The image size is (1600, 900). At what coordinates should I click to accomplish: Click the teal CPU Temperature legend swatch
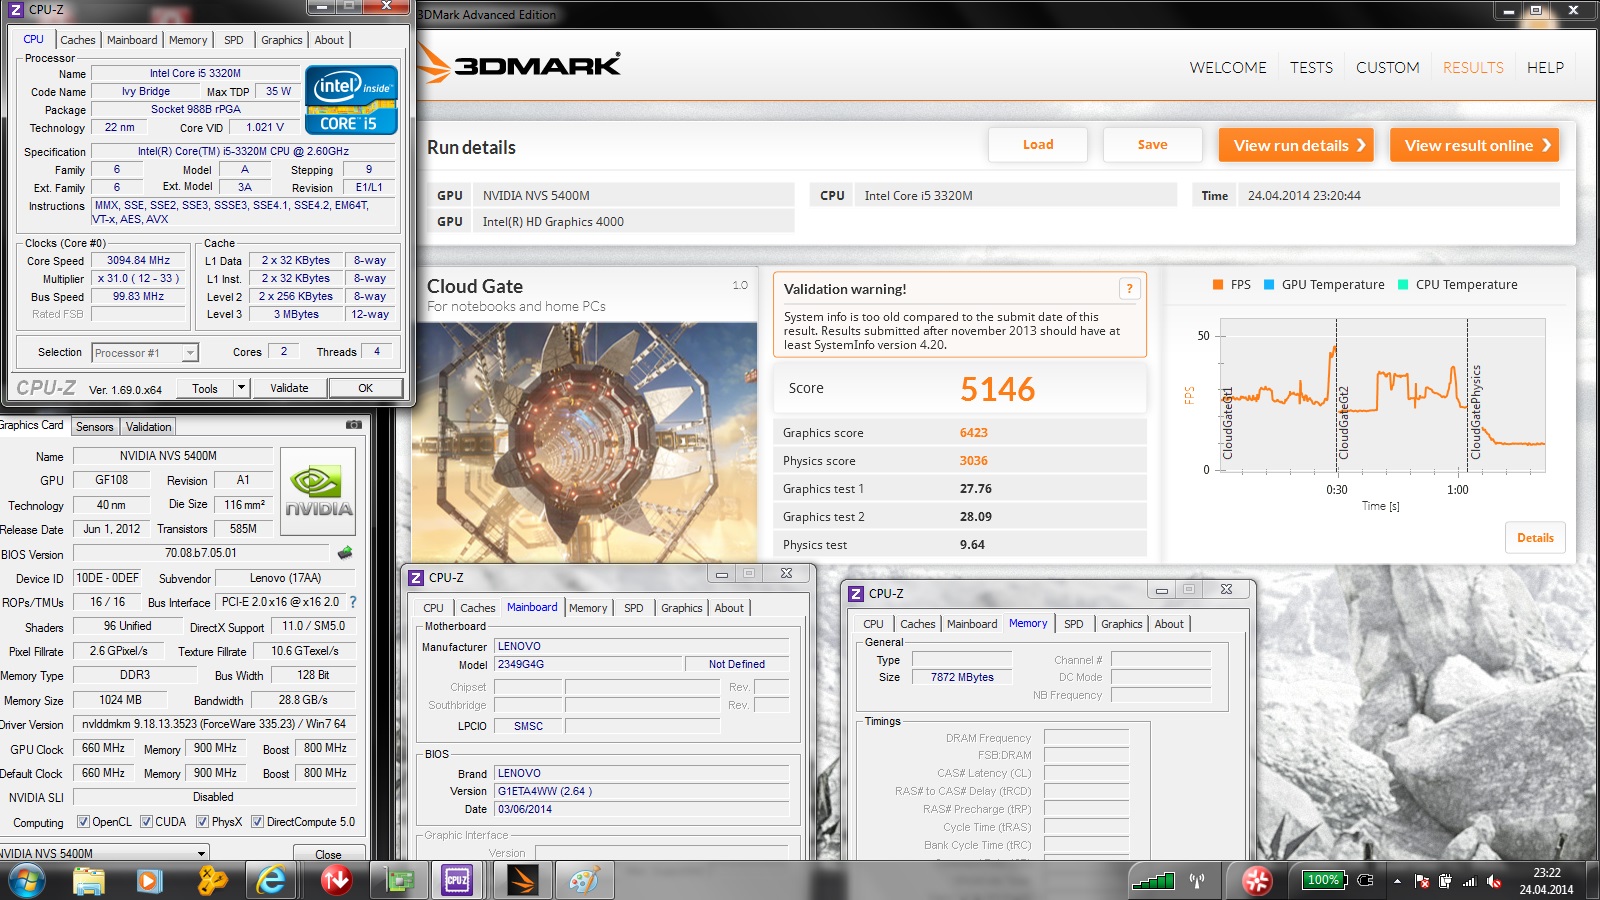pos(1403,285)
